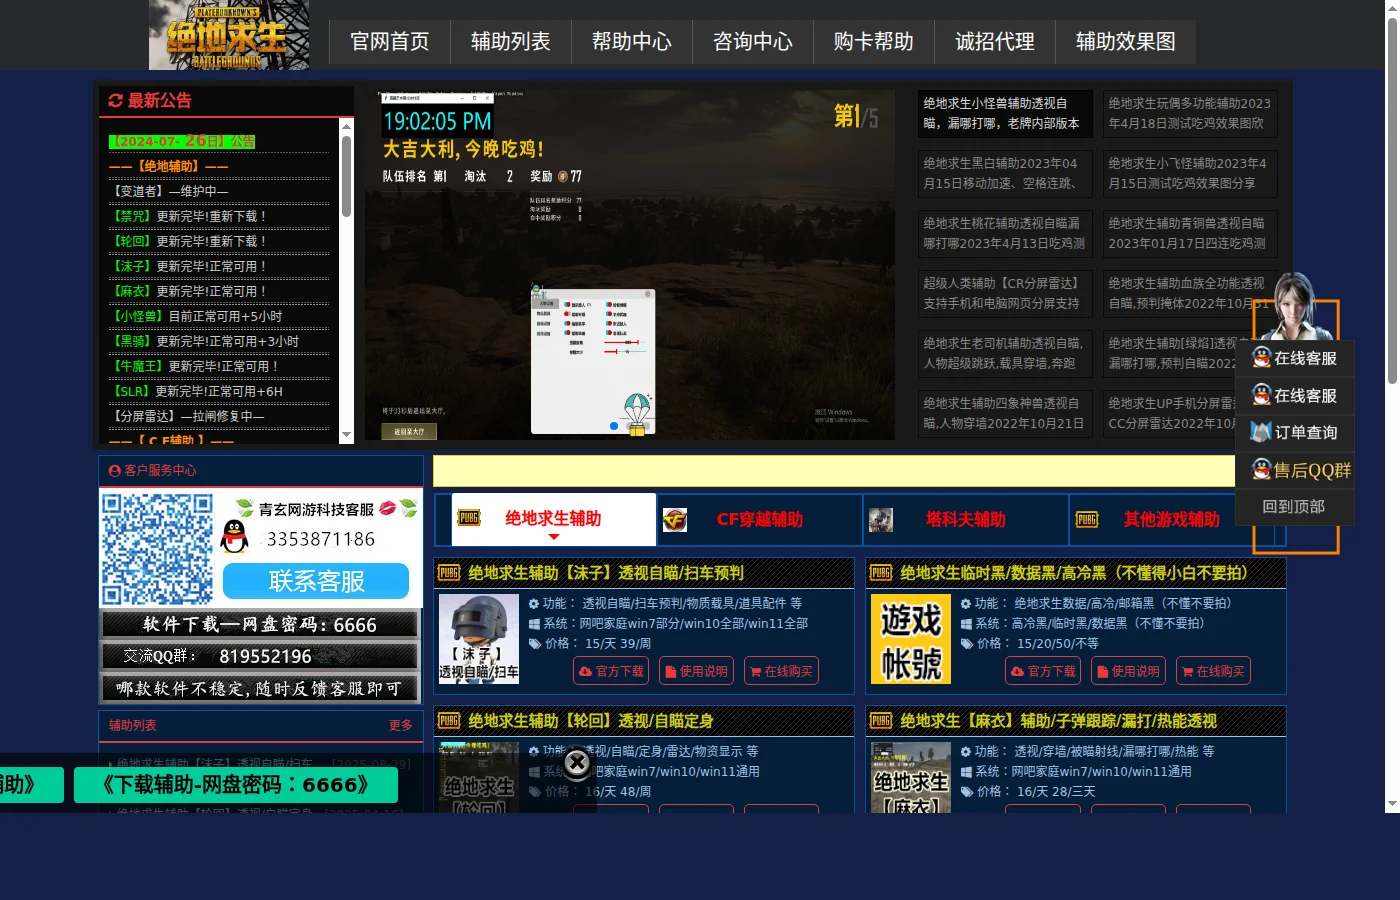Click the Tarkov icon beside 塔科夫辅助
The width and height of the screenshot is (1400, 900).
coord(881,520)
